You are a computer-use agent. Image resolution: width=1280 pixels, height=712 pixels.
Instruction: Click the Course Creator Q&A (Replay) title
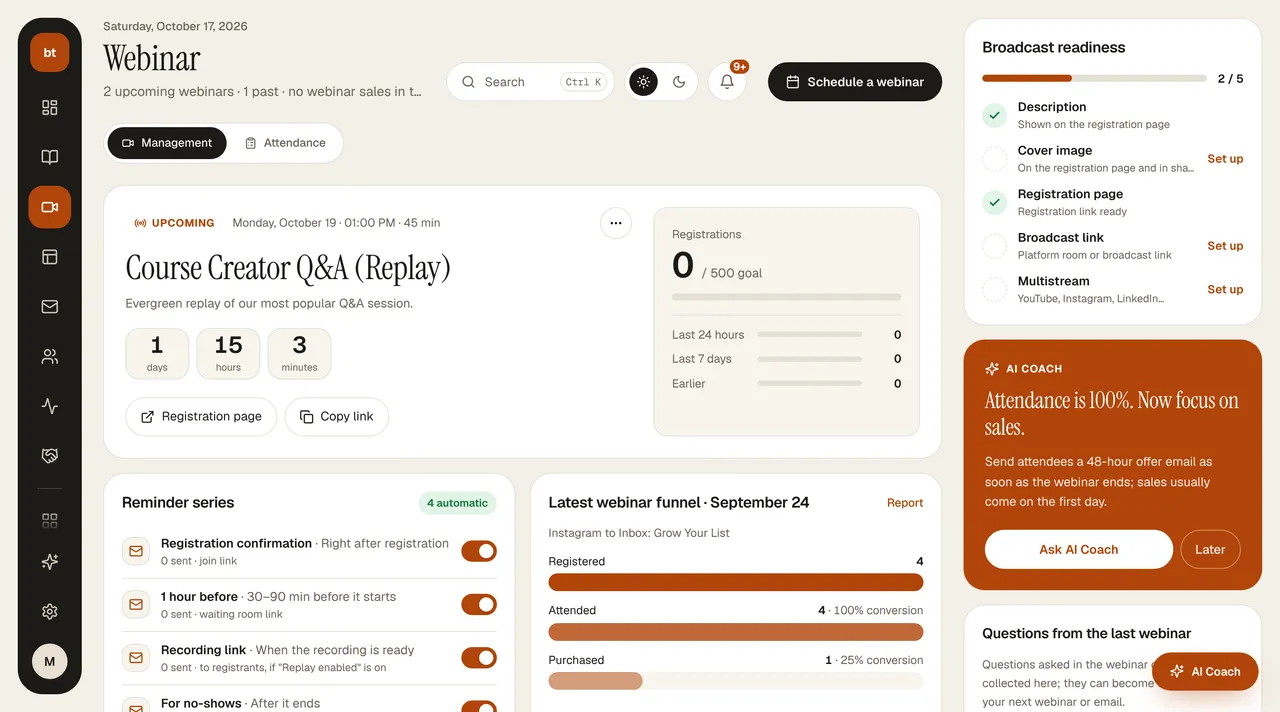coord(288,268)
